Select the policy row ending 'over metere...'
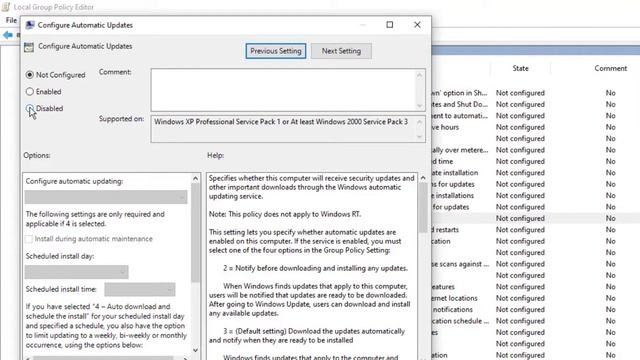640x360 pixels. (536, 150)
